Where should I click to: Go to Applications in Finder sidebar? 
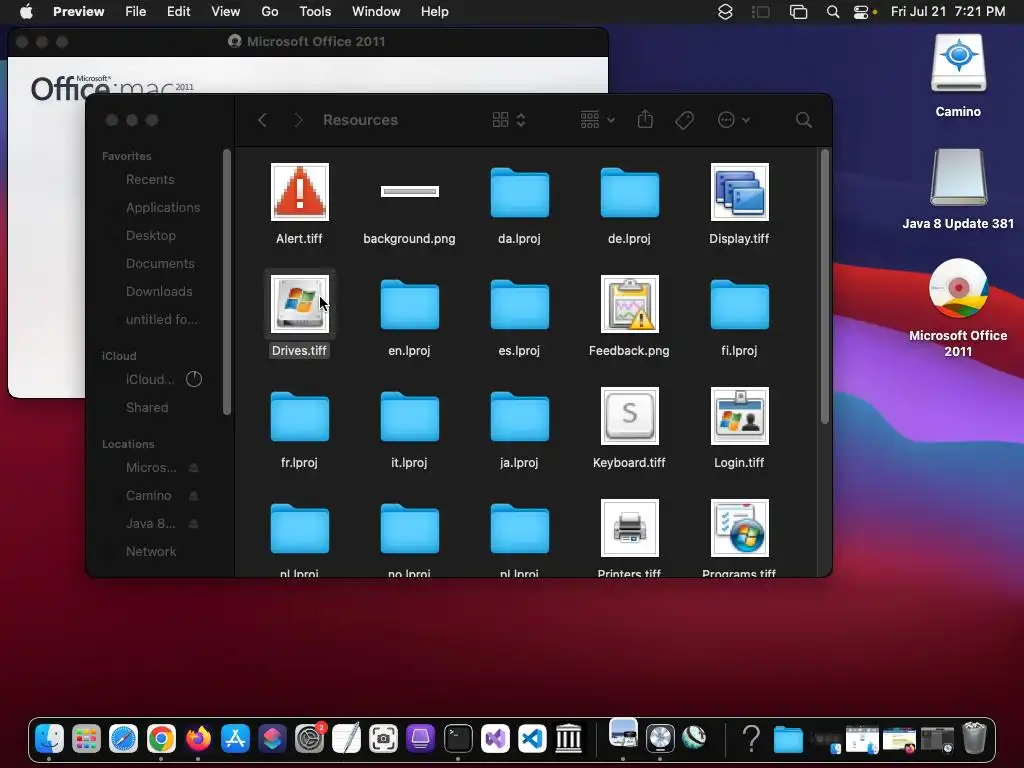163,208
